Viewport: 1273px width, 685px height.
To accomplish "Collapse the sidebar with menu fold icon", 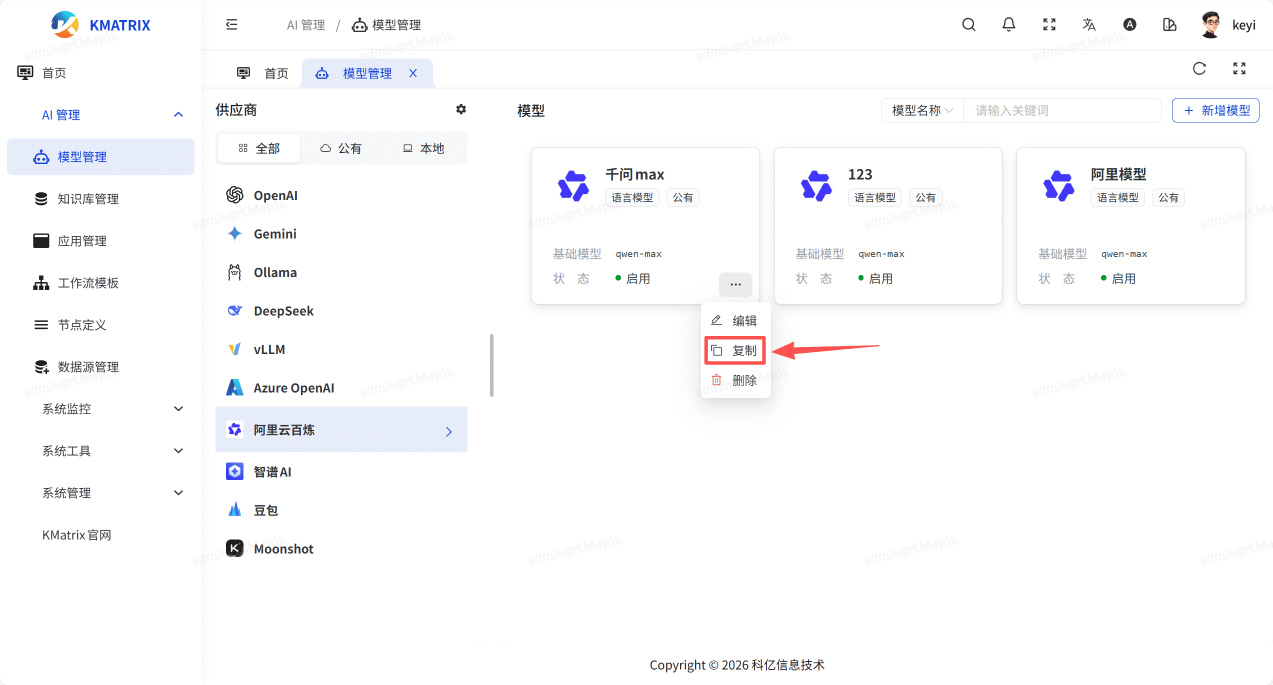I will [232, 25].
